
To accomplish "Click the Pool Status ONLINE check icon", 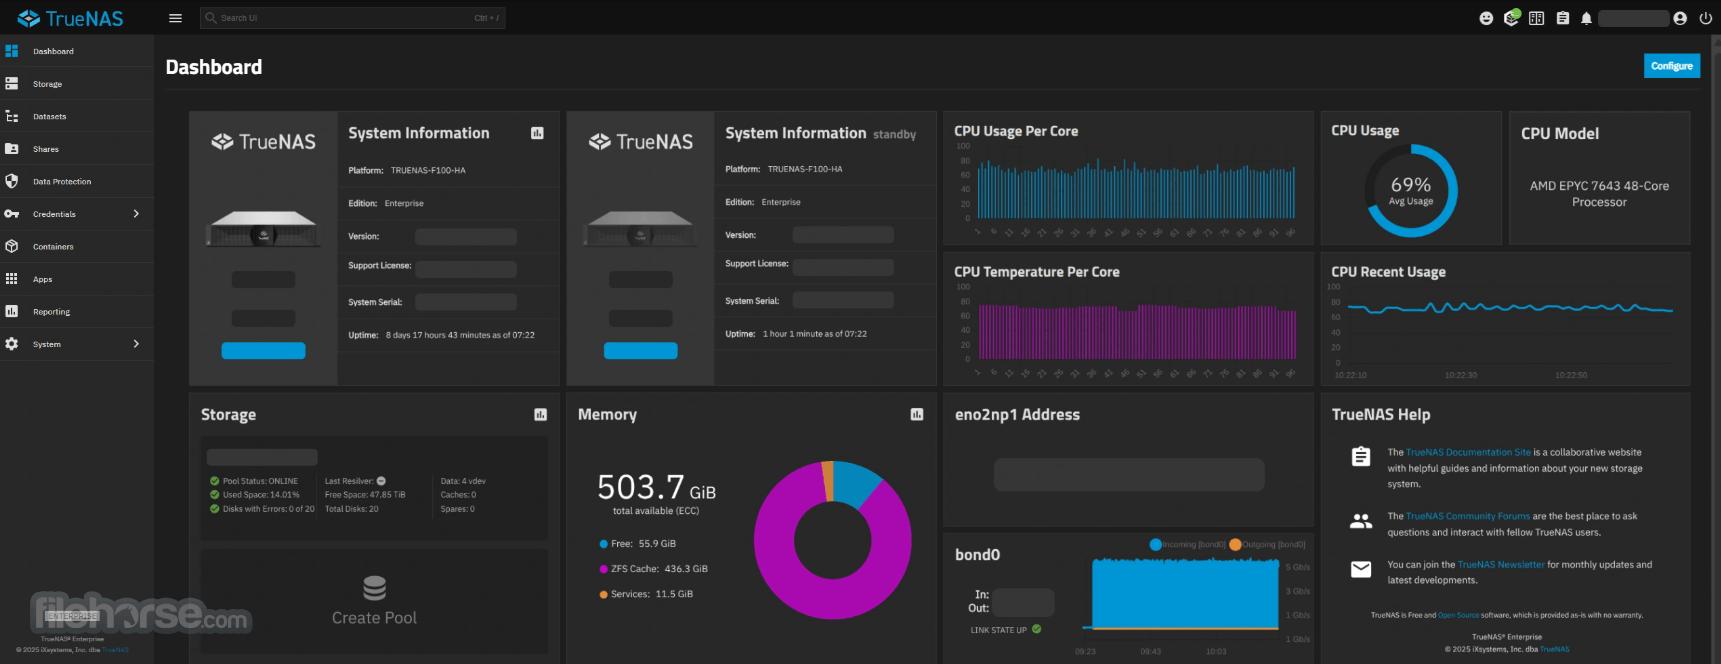I will pyautogui.click(x=214, y=481).
